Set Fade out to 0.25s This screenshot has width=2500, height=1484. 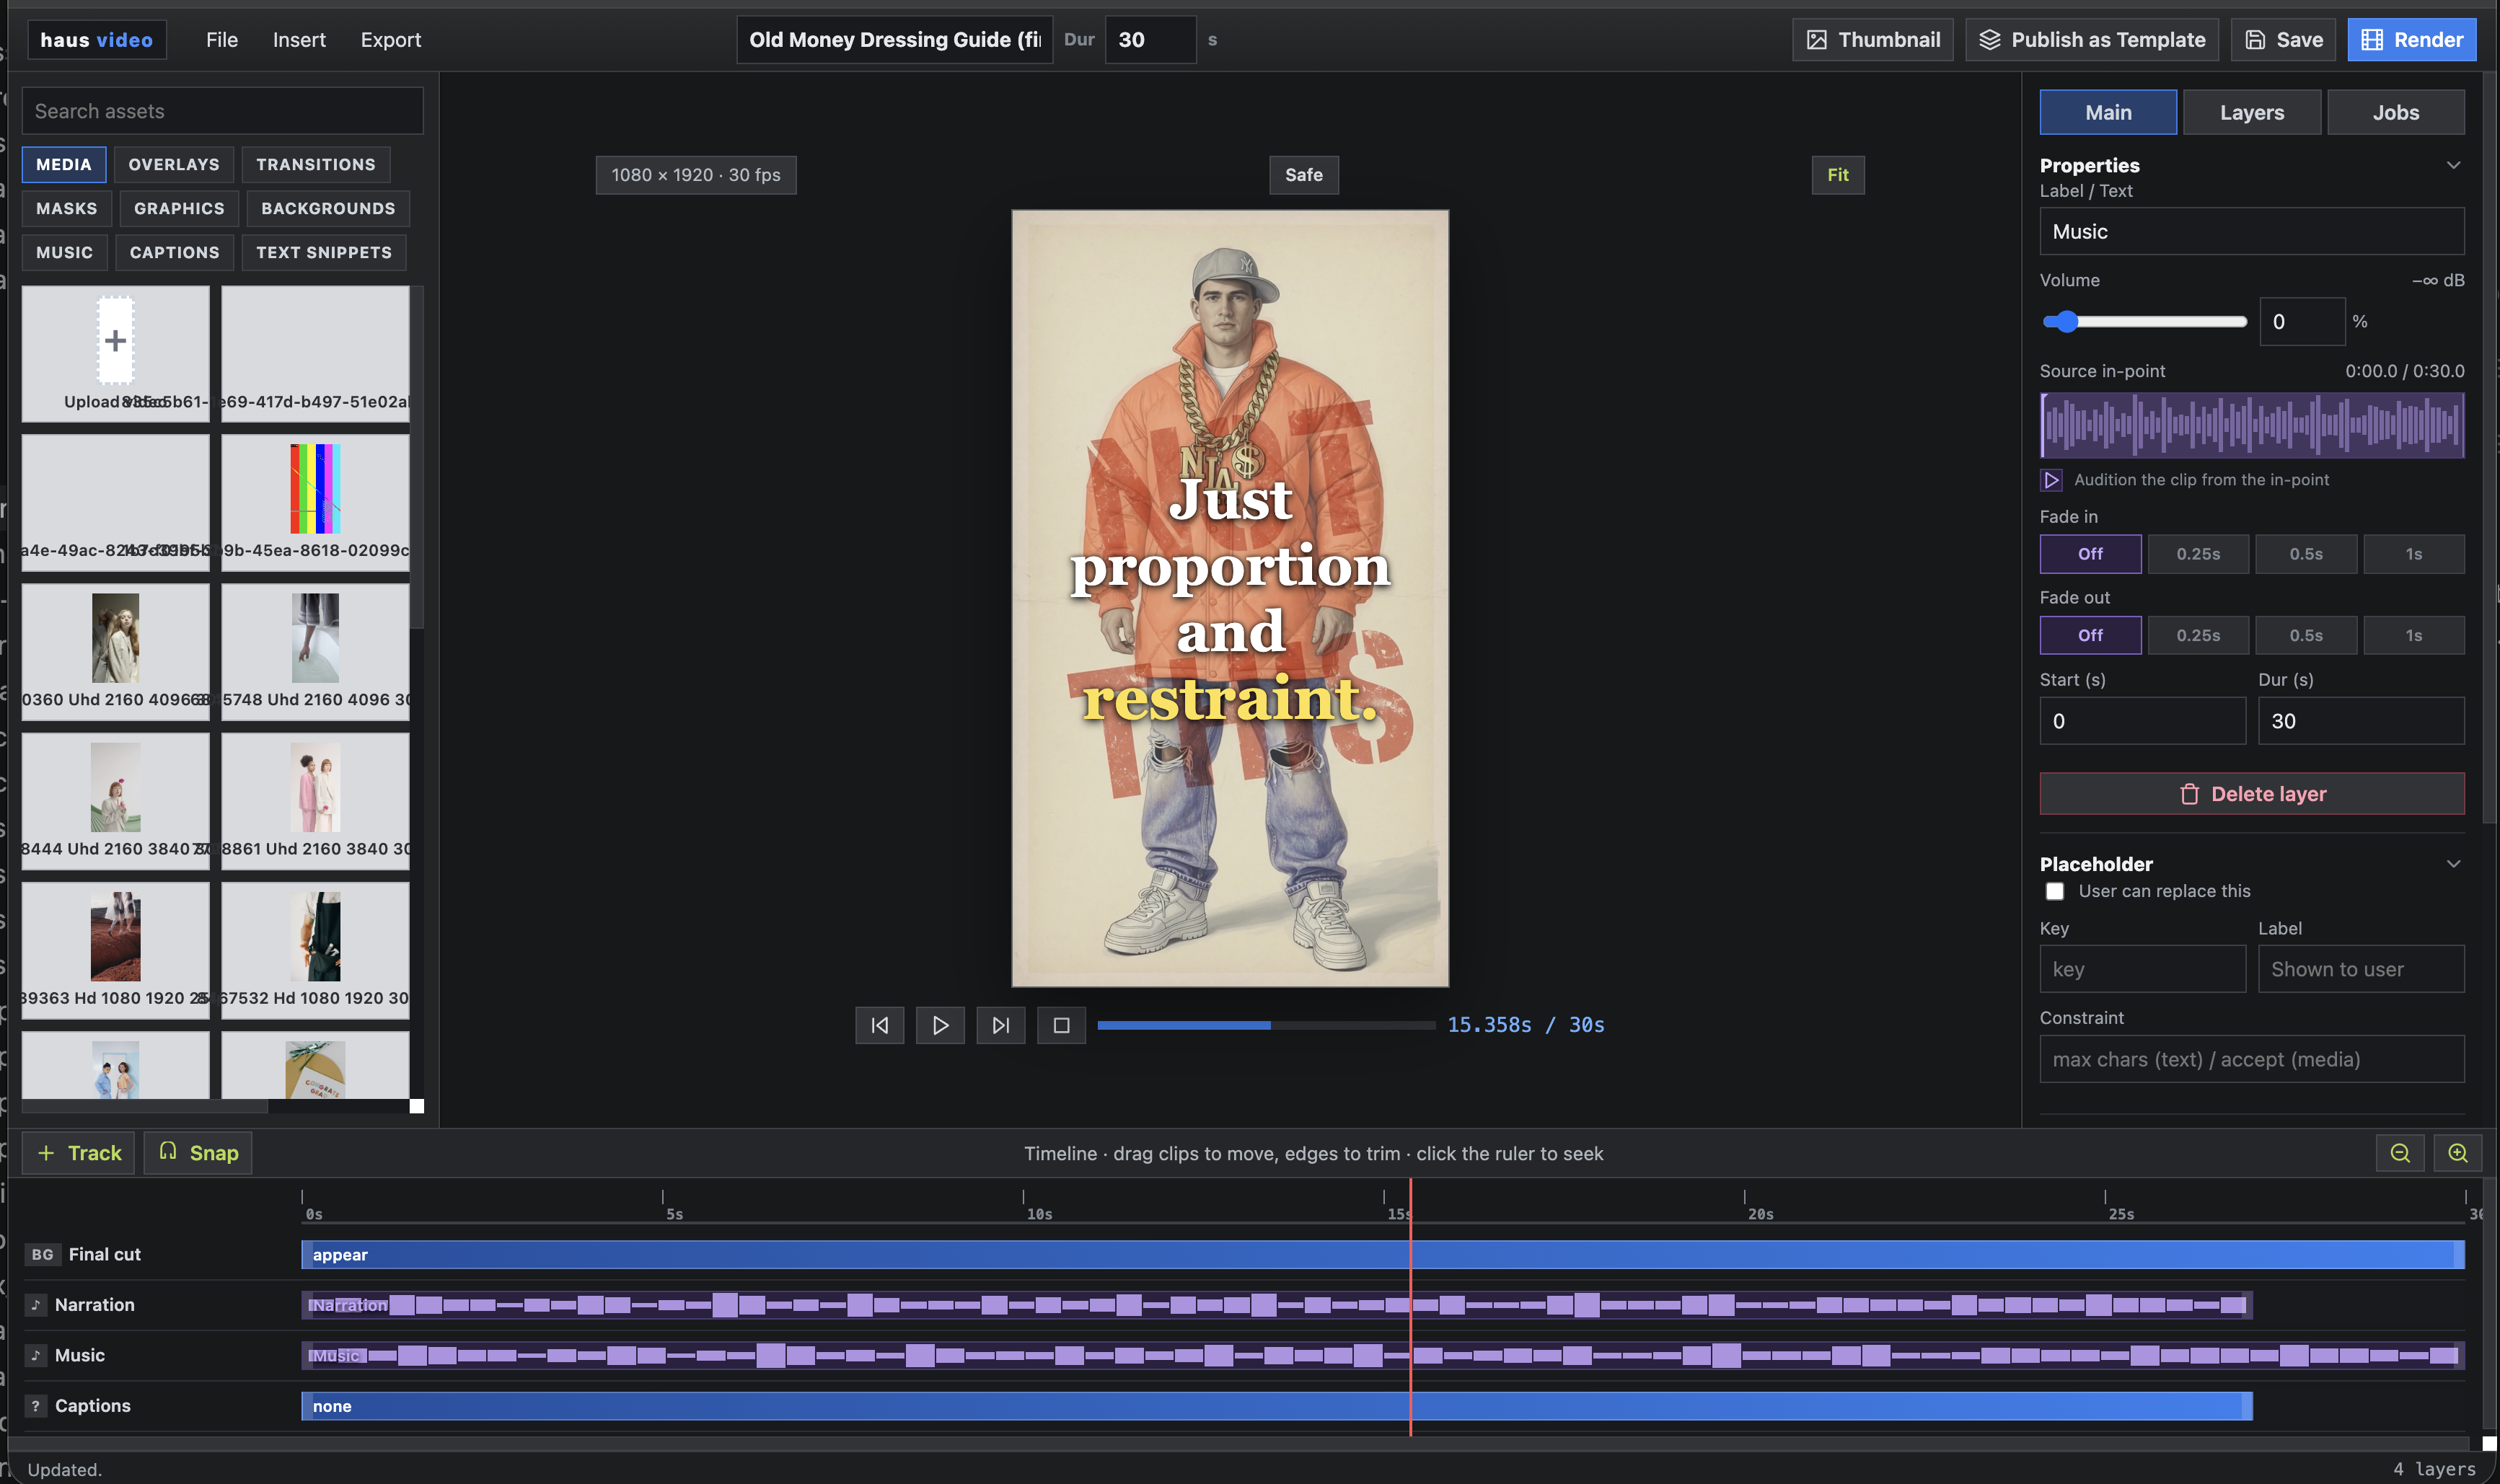click(2198, 635)
